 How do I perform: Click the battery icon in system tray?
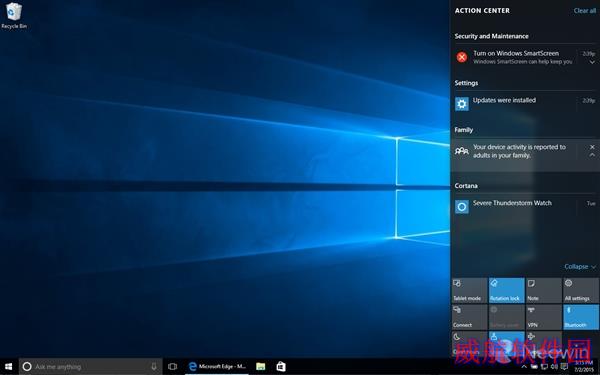534,367
